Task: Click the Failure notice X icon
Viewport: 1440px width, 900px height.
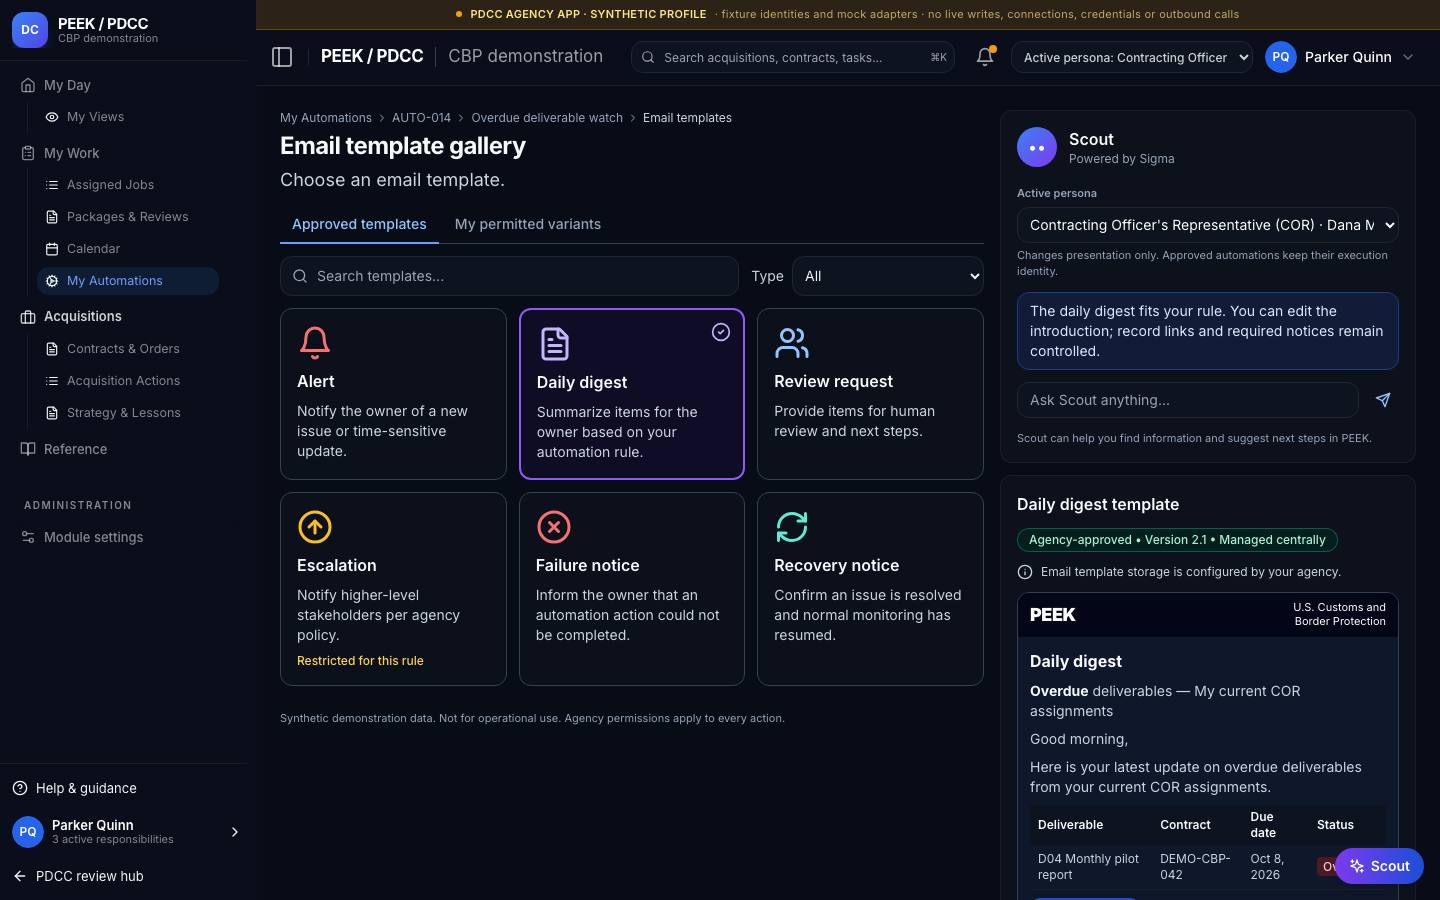Action: click(x=553, y=527)
